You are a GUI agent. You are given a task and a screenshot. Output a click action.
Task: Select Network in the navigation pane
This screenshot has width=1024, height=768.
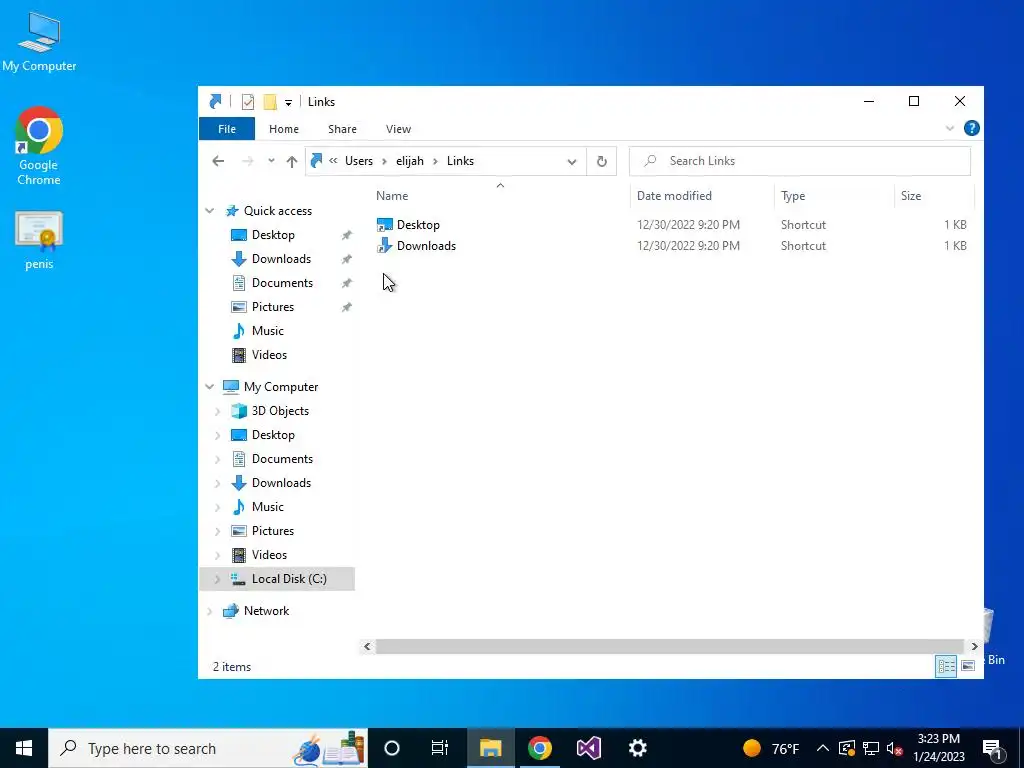point(266,611)
